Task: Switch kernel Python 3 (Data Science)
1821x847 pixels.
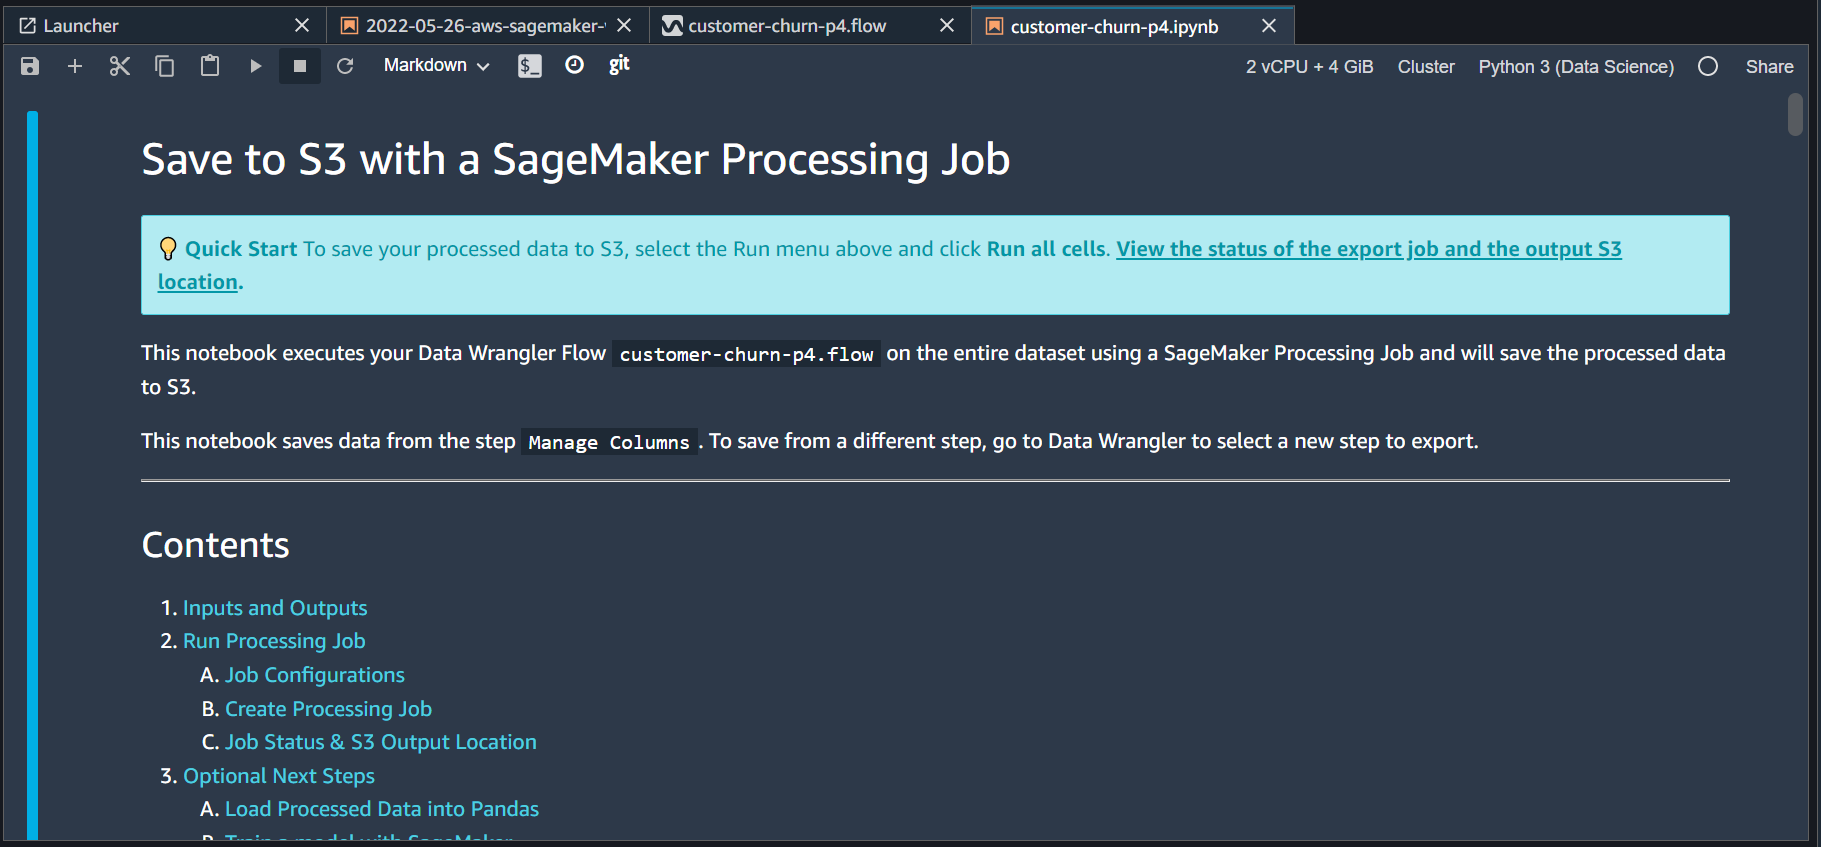Action: click(1576, 67)
